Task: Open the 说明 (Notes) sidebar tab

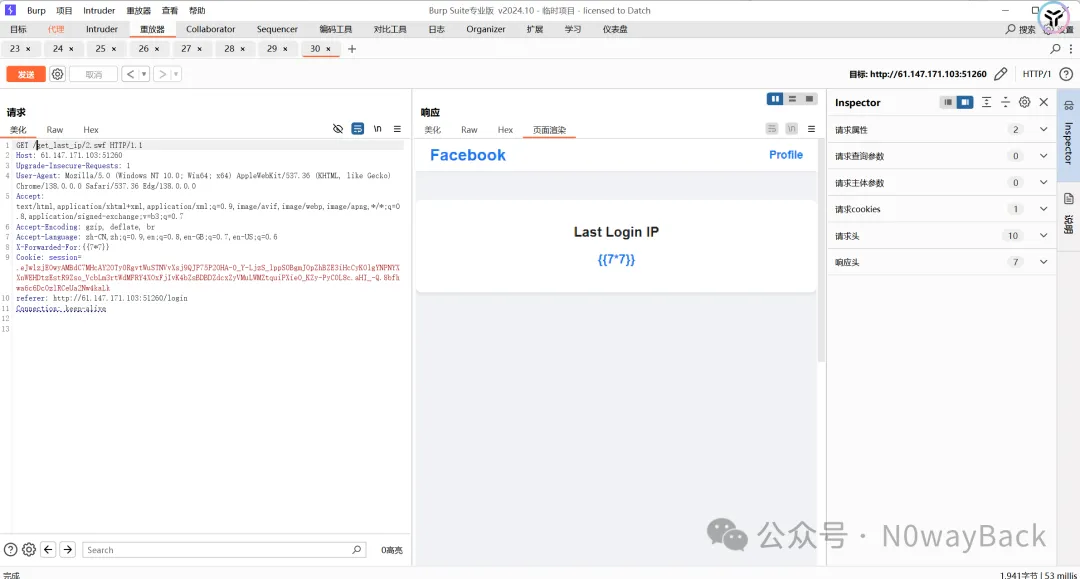Action: click(x=1068, y=214)
